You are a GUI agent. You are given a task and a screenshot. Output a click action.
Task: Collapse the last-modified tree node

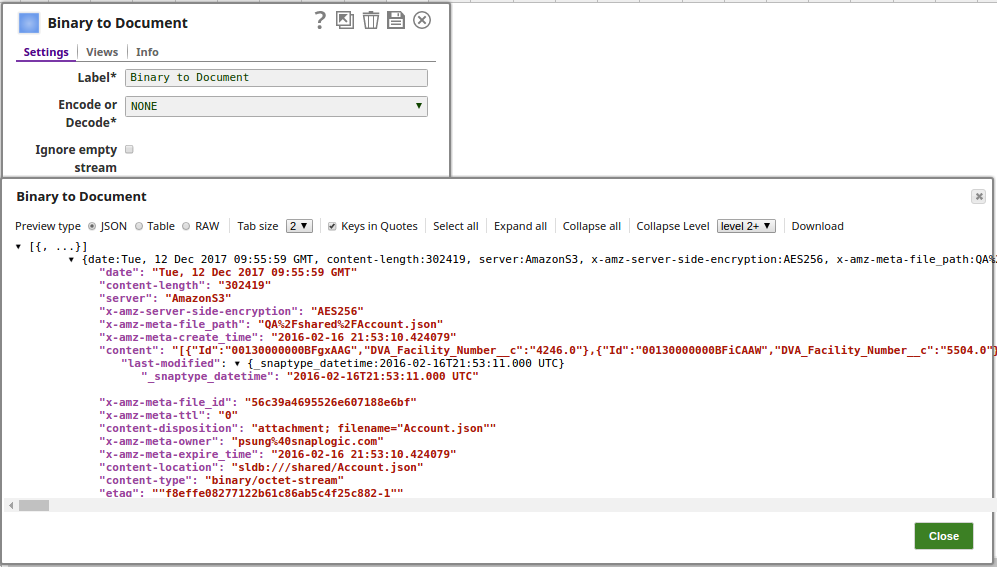coord(238,363)
